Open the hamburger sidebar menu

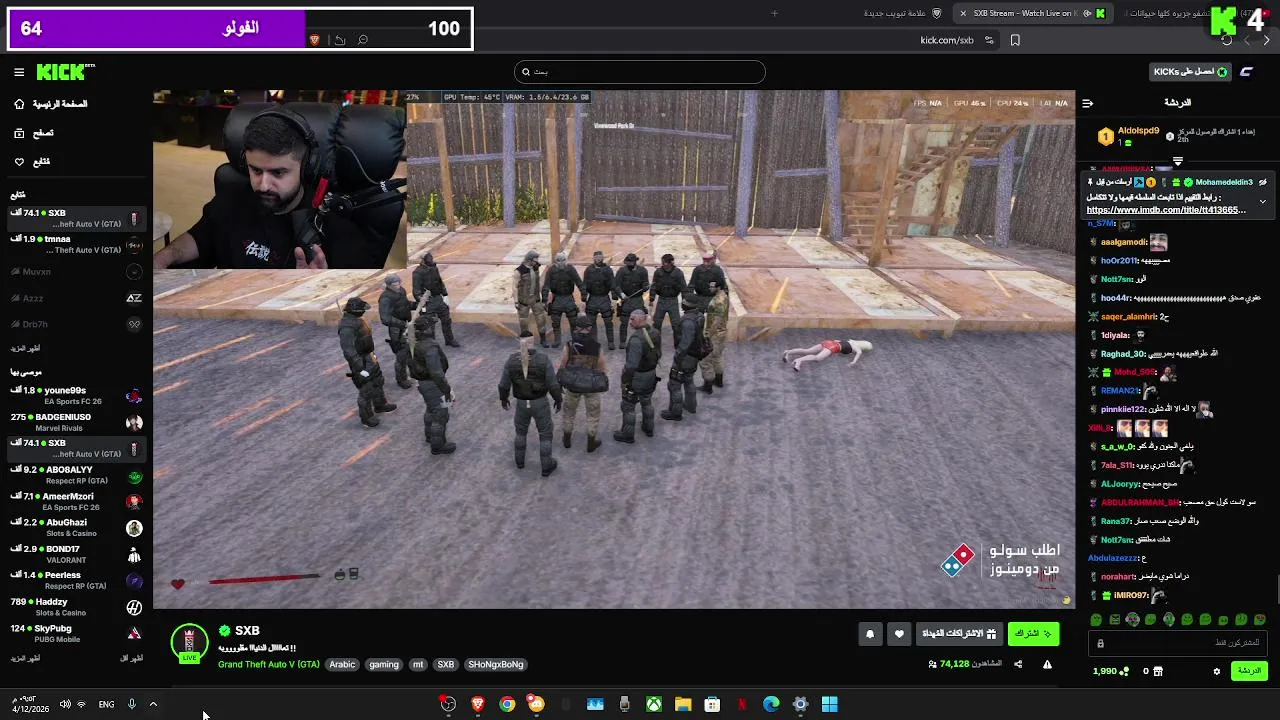point(19,72)
